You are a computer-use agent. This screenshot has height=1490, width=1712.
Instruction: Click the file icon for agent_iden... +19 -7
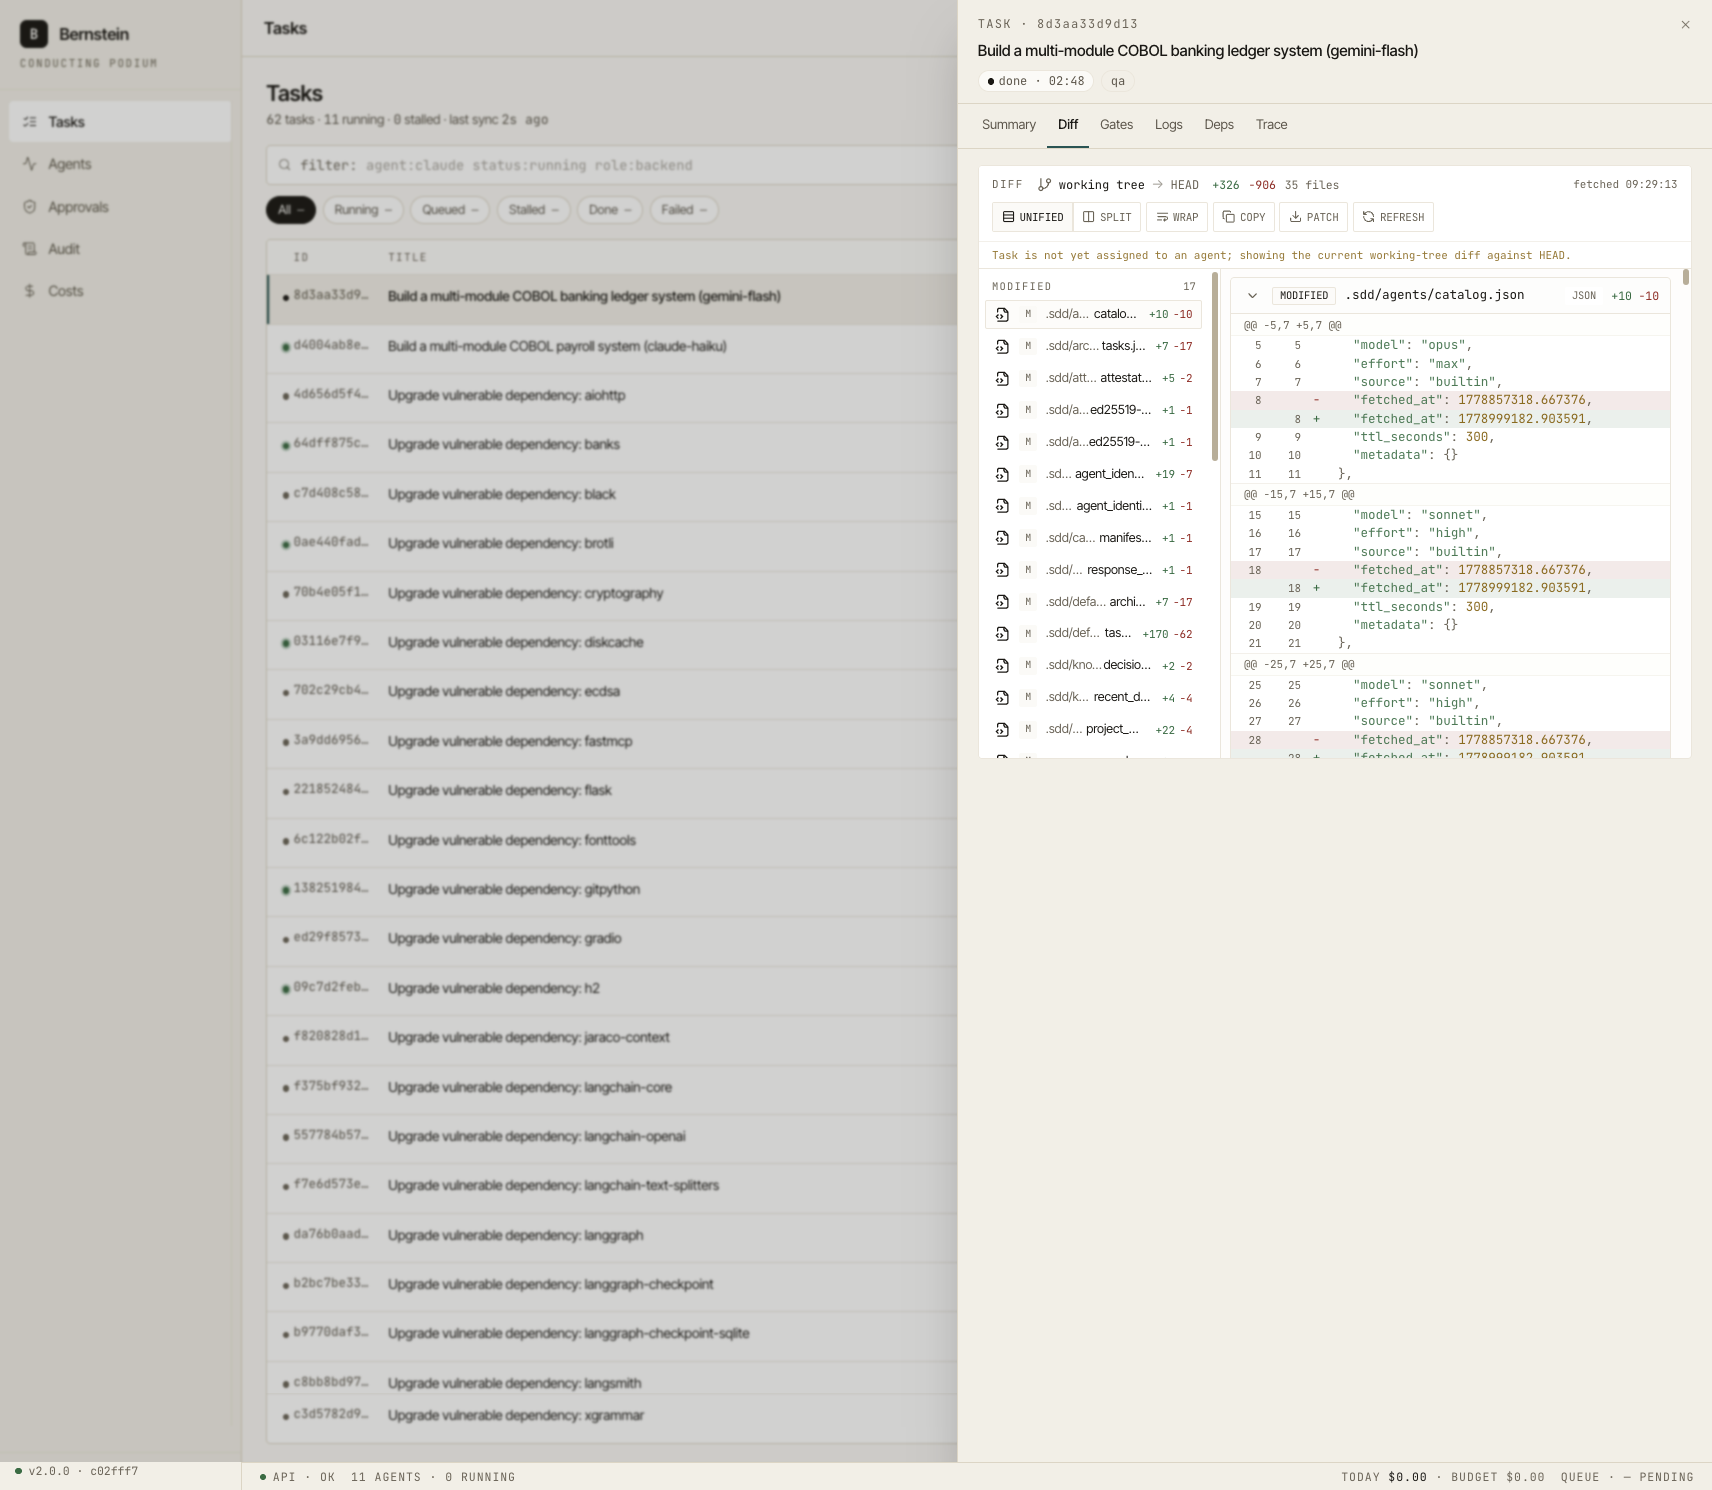point(1002,474)
